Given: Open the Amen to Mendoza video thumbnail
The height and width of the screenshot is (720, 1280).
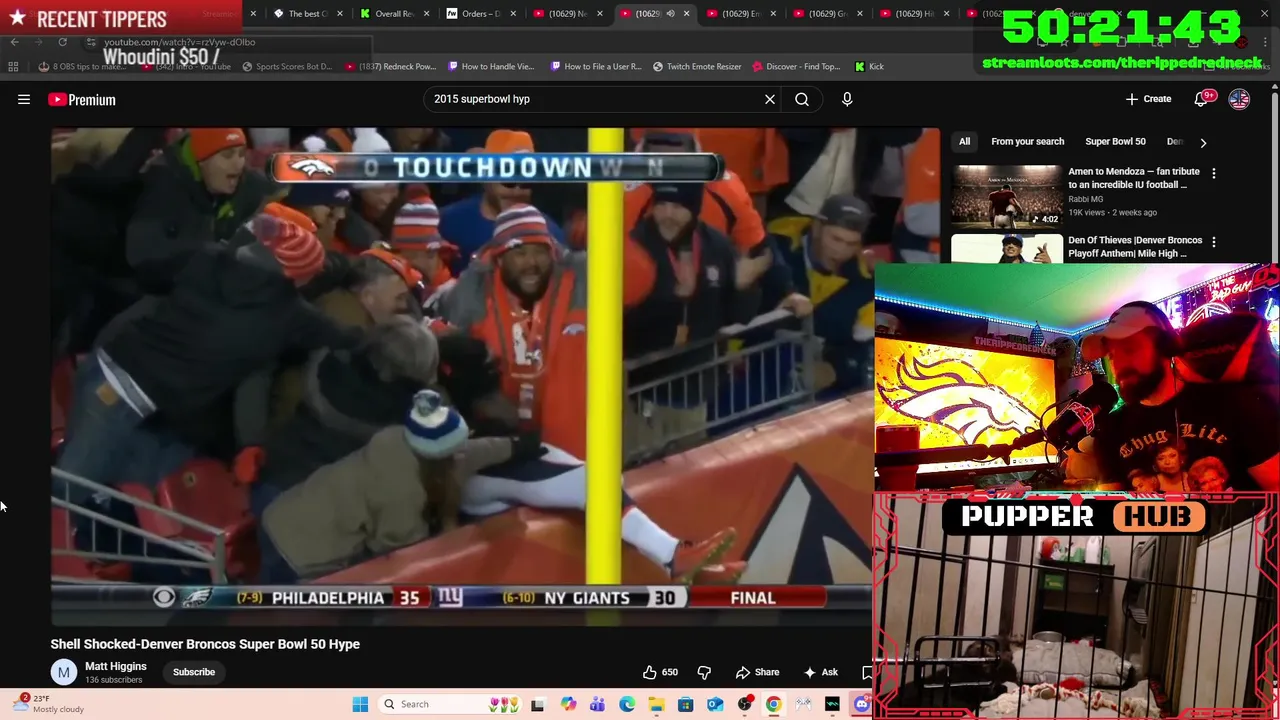Looking at the screenshot, I should tap(1006, 195).
